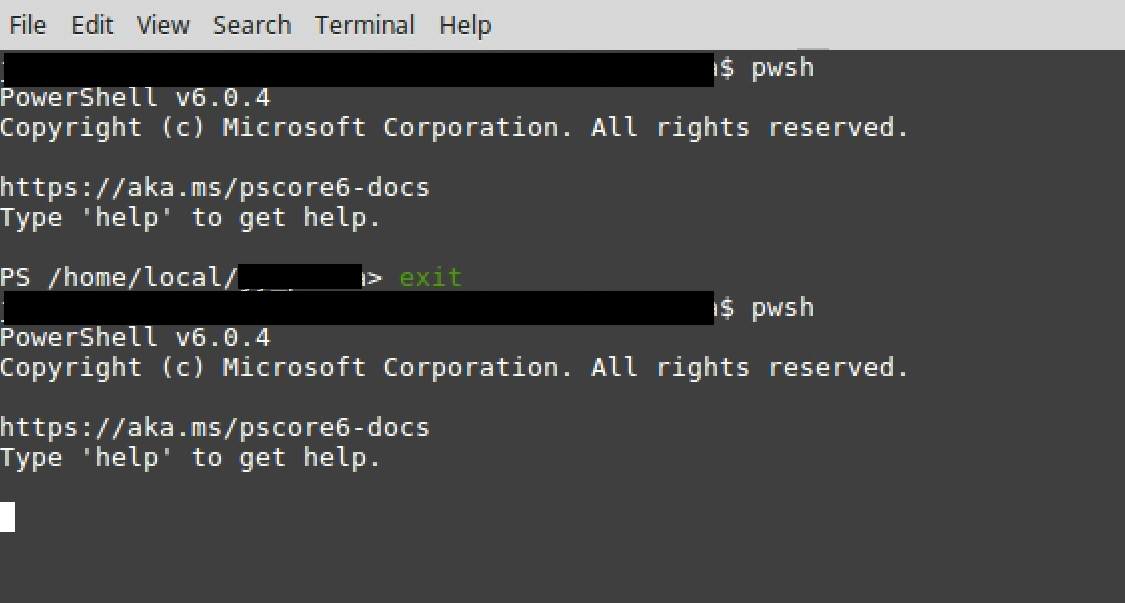The height and width of the screenshot is (603, 1125).
Task: Click the Copyright Microsoft Corporation line
Action: [455, 127]
